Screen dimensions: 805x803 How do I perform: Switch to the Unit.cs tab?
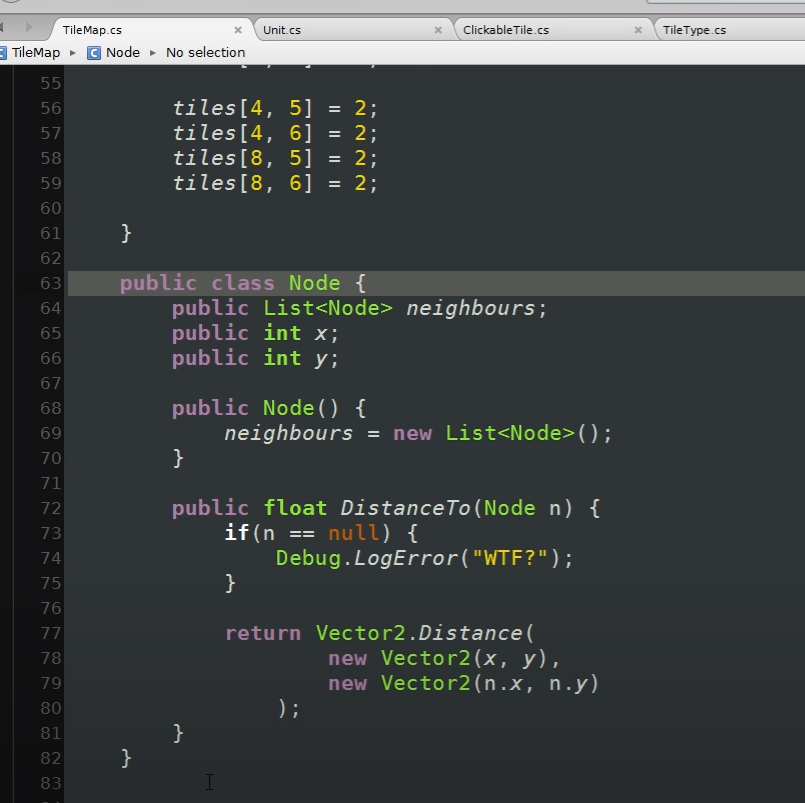coord(282,30)
